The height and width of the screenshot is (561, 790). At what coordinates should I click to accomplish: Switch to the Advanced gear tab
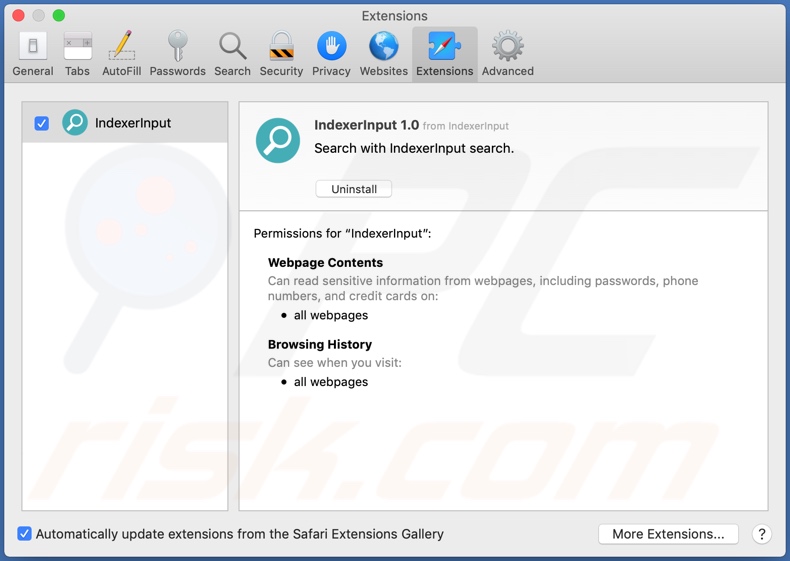coord(507,54)
